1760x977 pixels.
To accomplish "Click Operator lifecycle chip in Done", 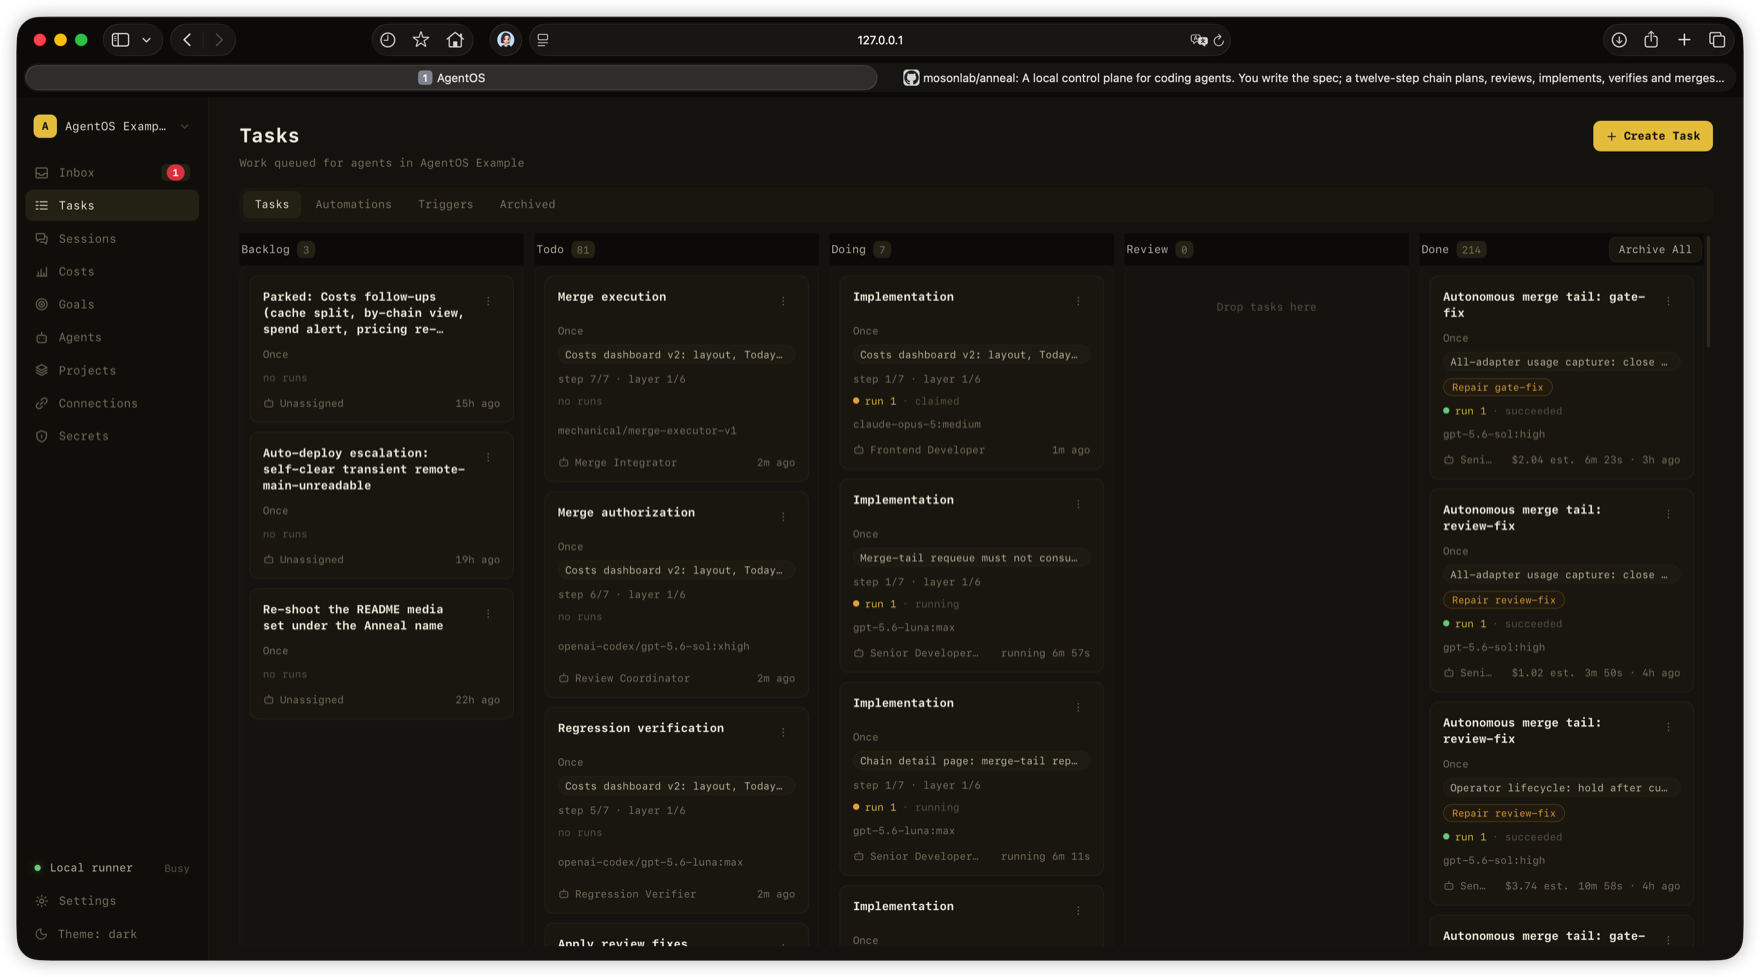I will 1559,788.
